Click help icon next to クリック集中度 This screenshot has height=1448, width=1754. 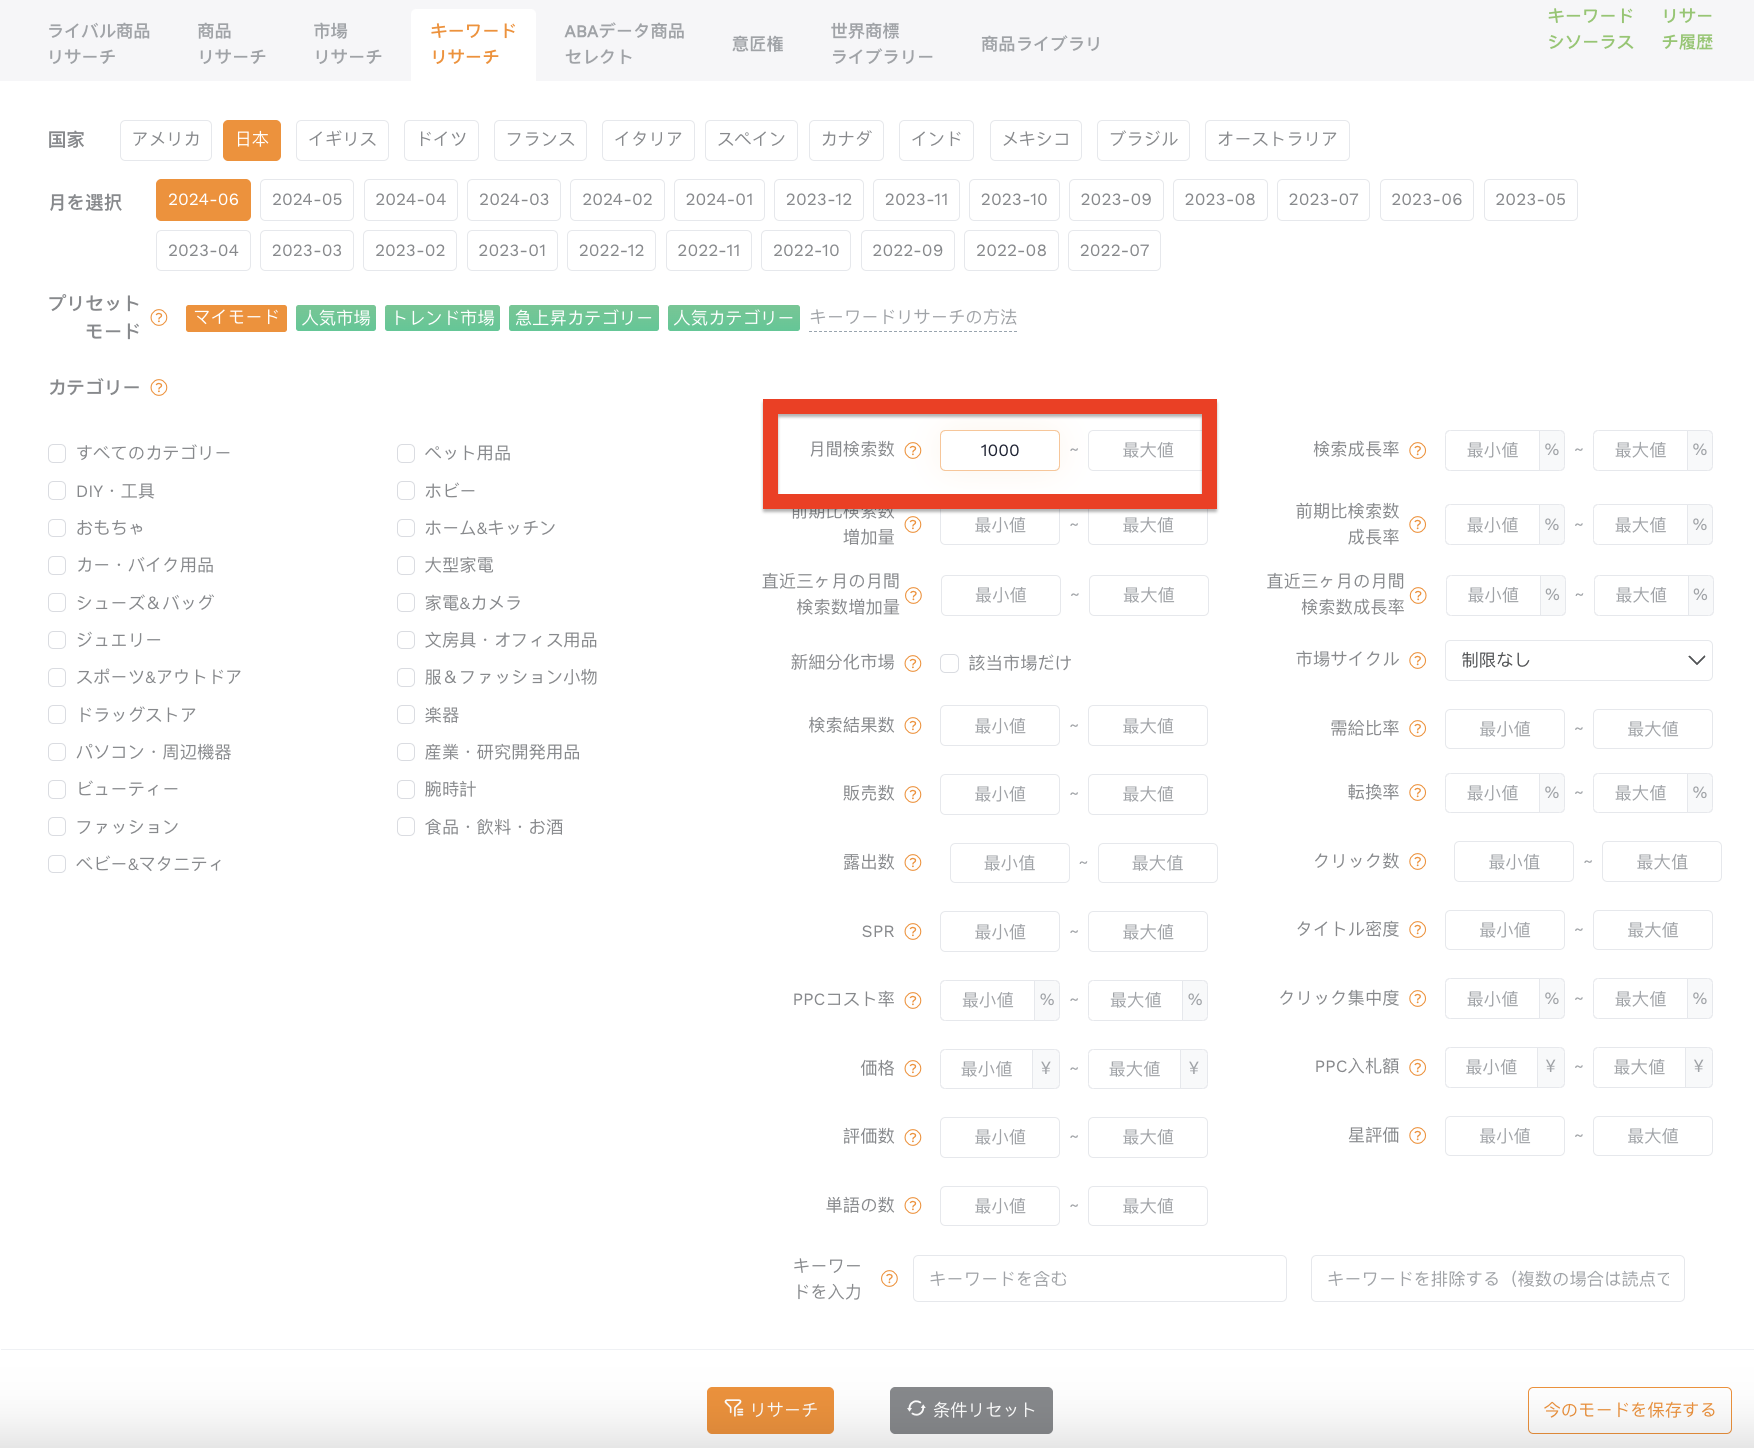click(x=1418, y=999)
